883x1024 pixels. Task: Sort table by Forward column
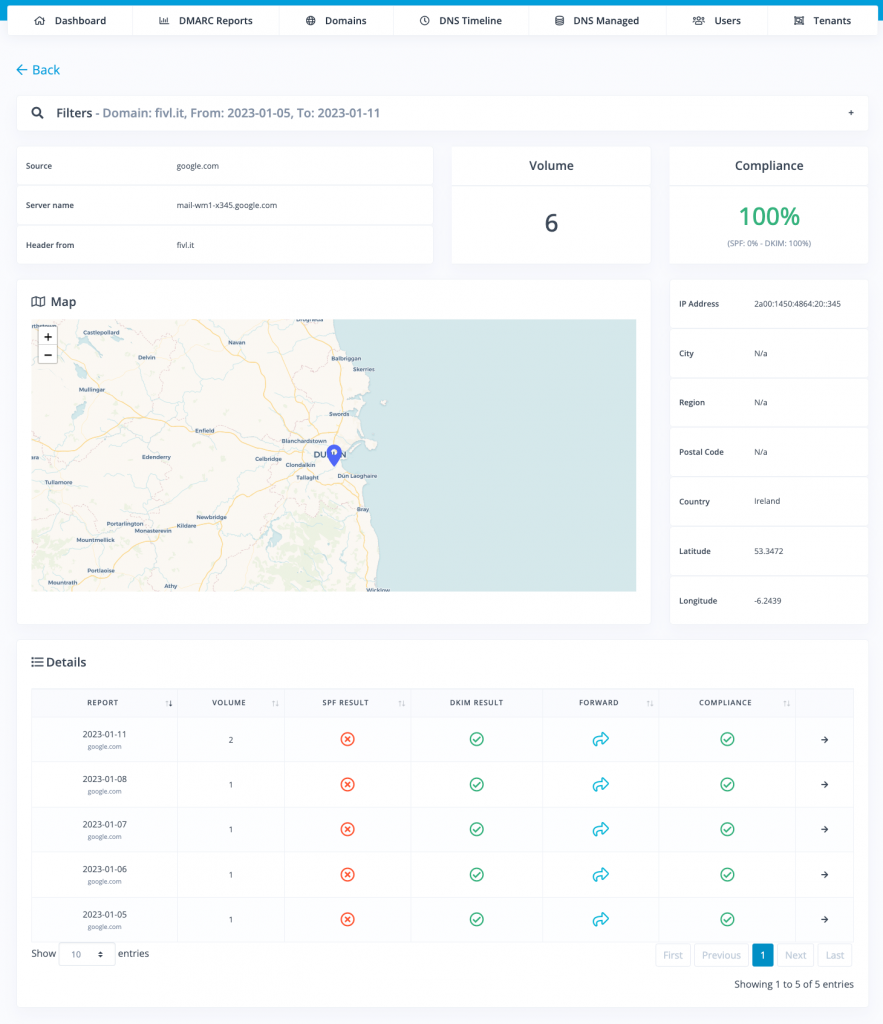tap(600, 703)
